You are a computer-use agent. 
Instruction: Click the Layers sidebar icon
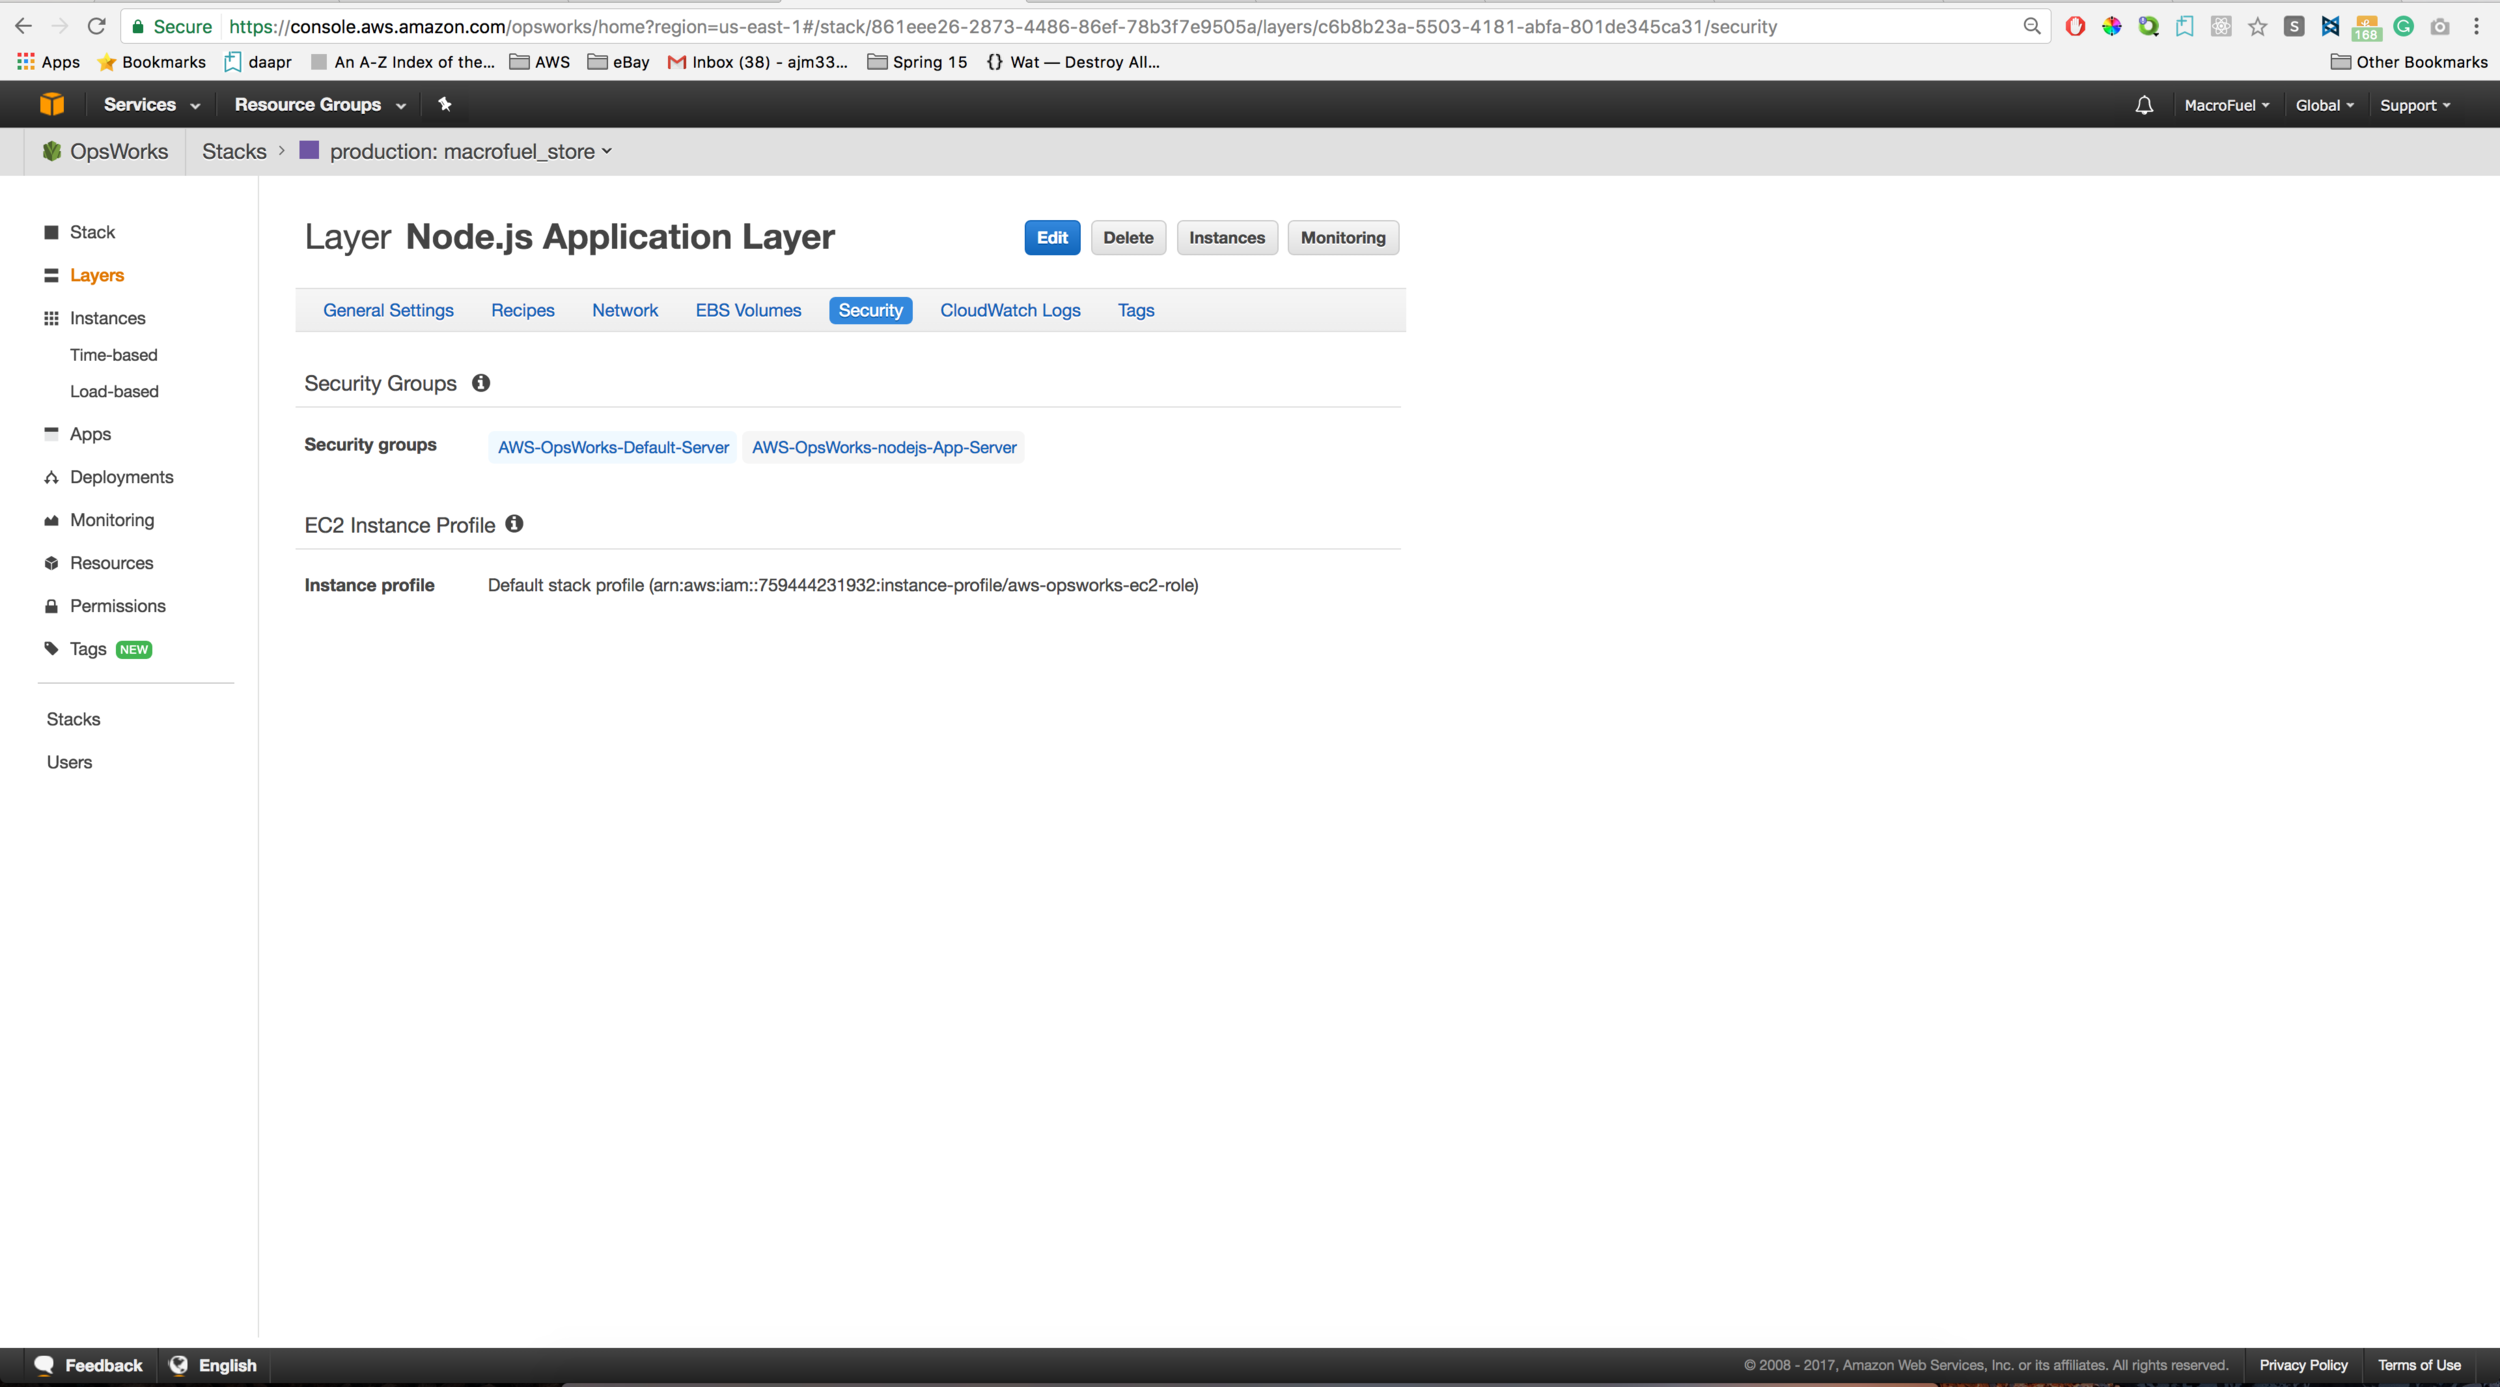[x=52, y=275]
